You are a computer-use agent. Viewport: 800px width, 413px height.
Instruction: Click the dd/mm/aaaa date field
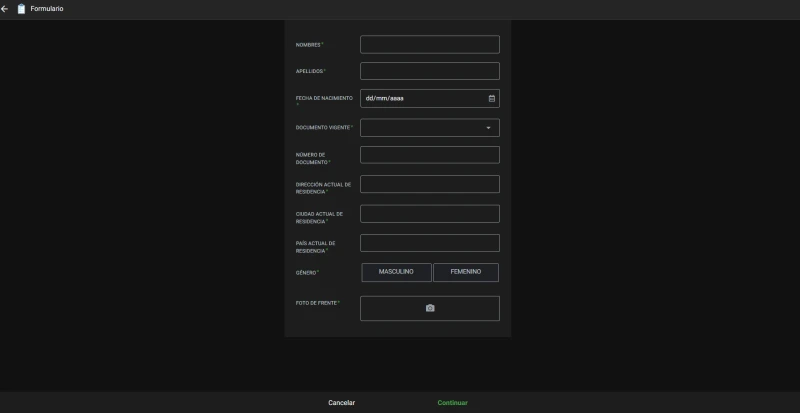(430, 99)
